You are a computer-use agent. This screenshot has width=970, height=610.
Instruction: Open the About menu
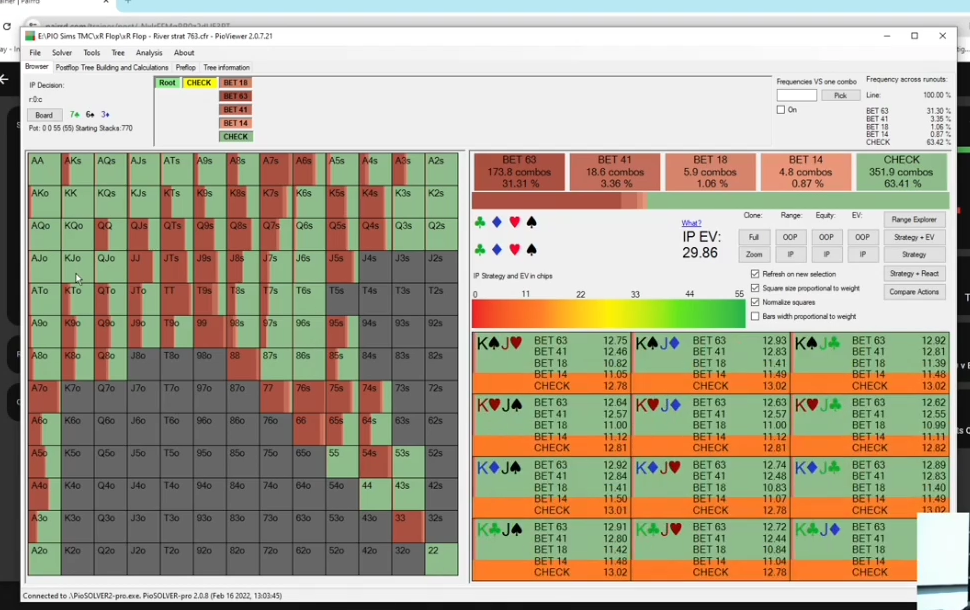[184, 53]
